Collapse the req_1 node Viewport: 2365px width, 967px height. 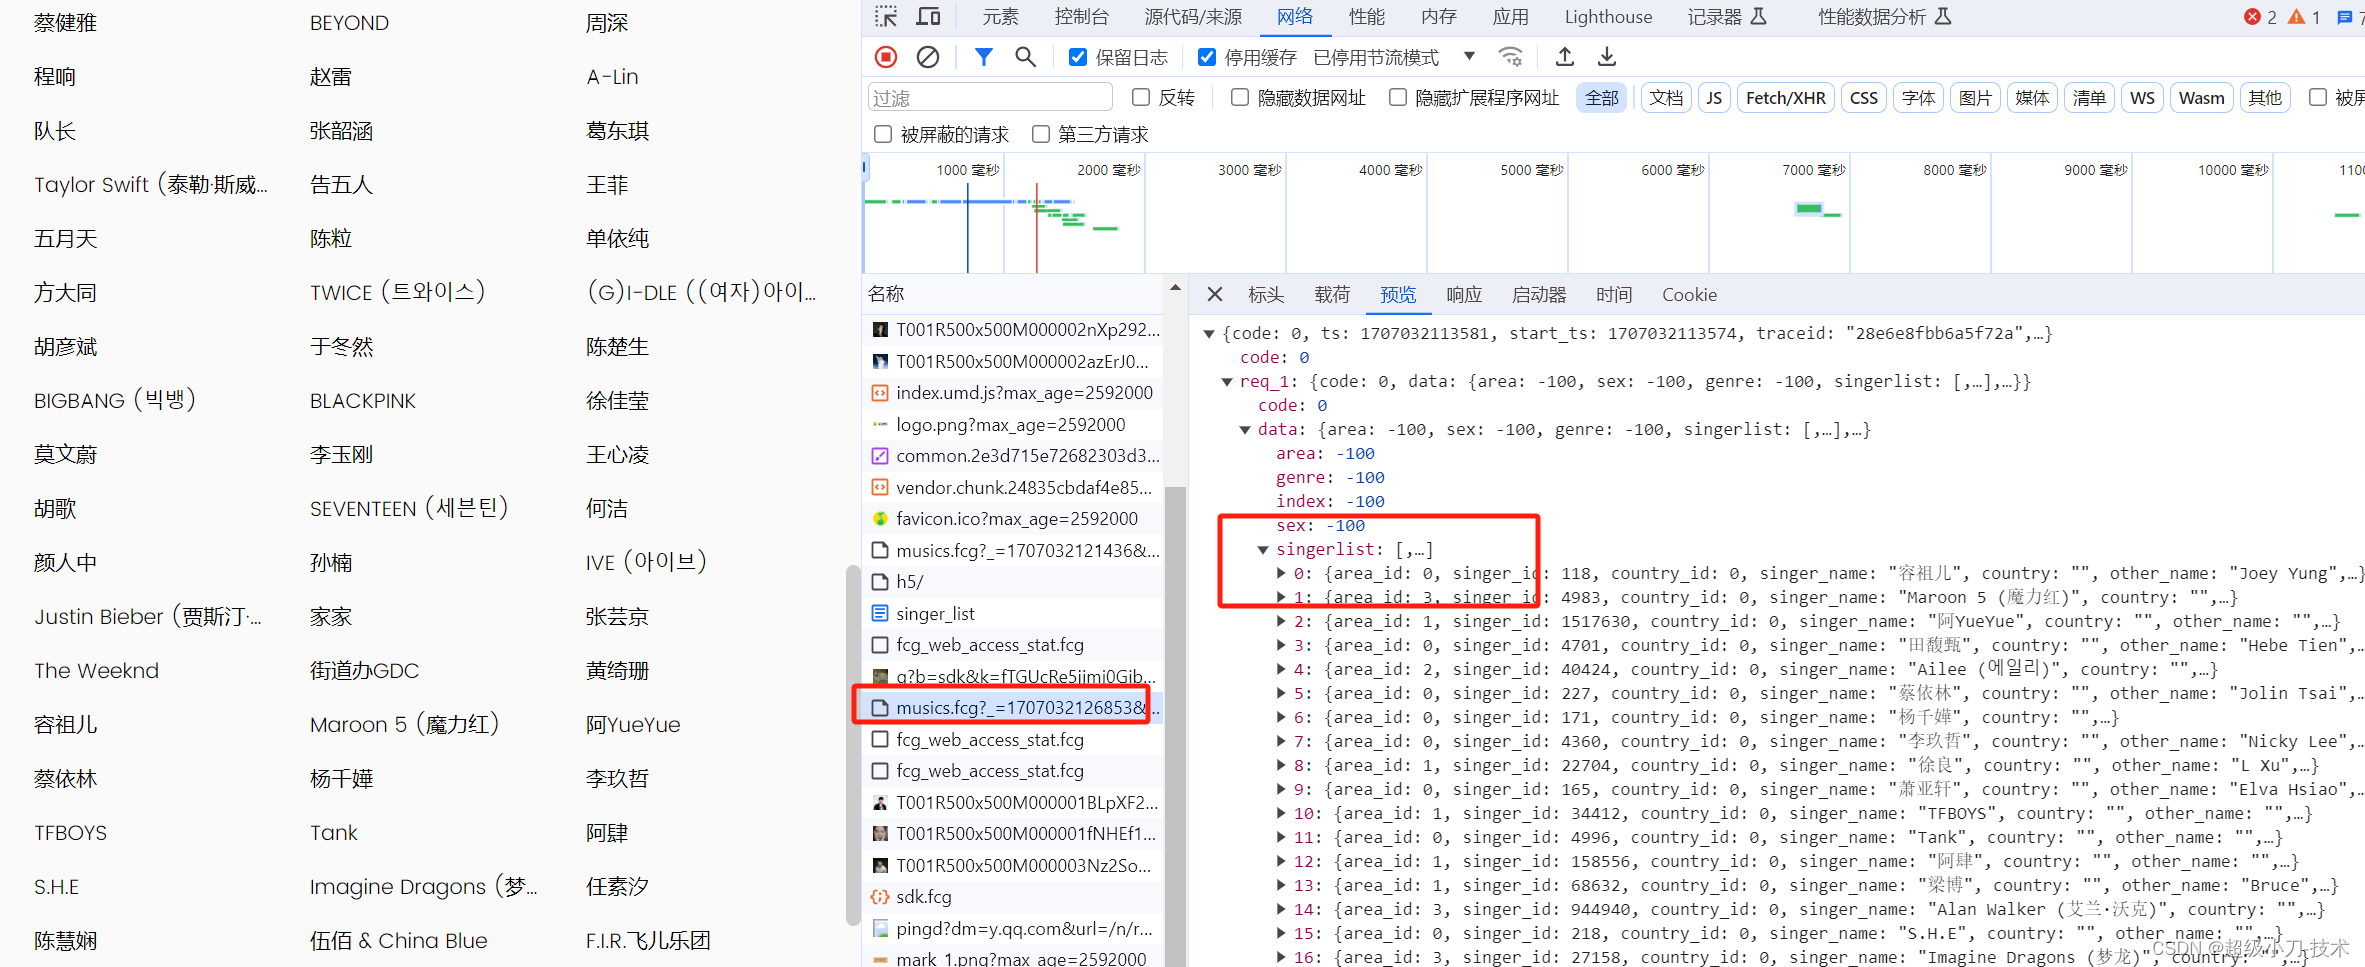tap(1227, 382)
